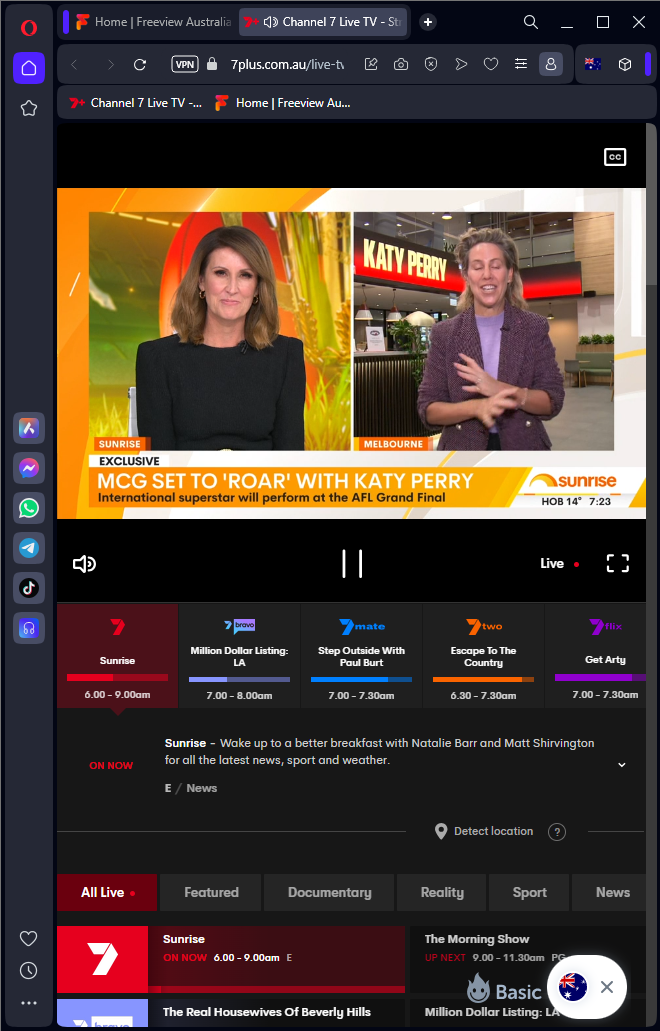Select the Channel 7 Sunrise channel tile

[x=118, y=656]
